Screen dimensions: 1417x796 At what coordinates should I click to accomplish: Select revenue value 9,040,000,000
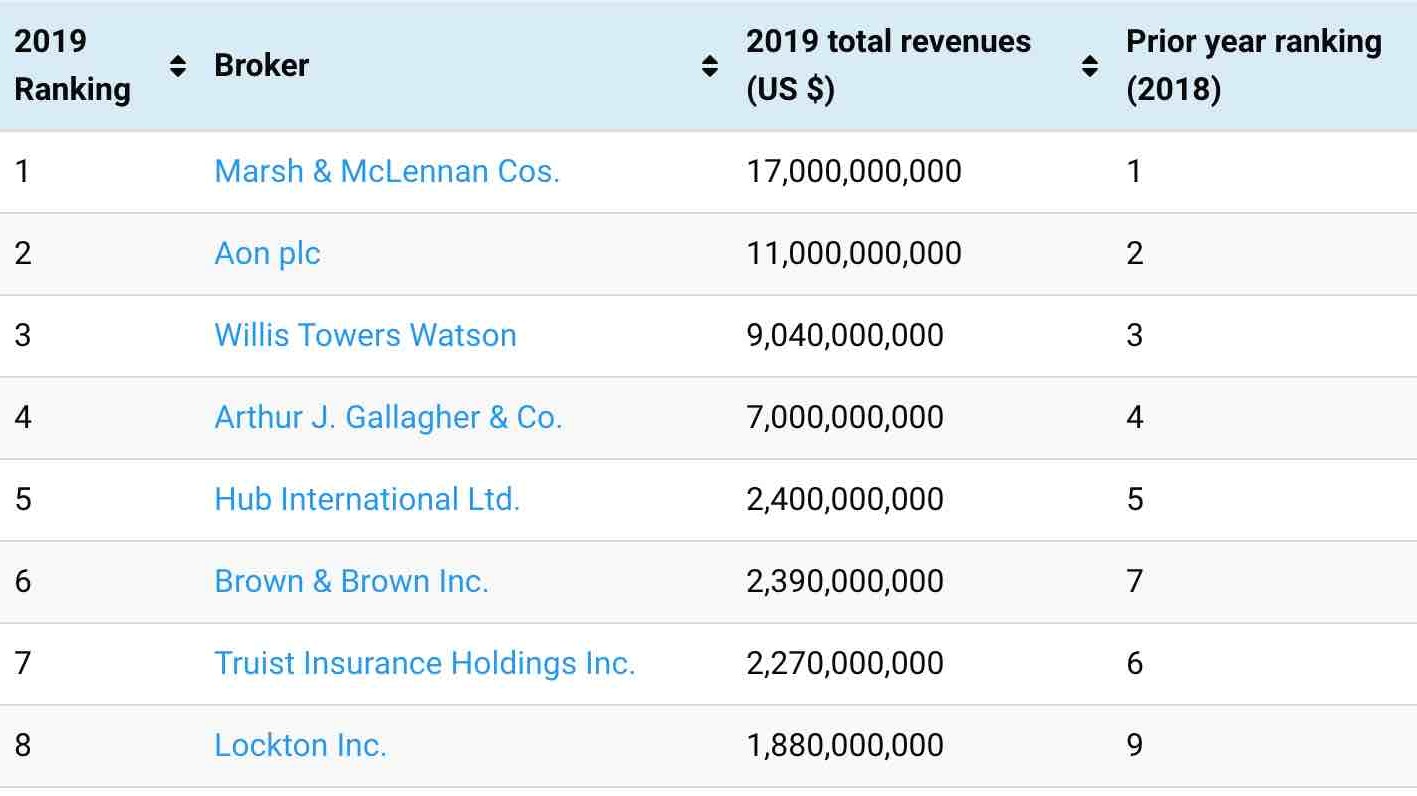coord(845,335)
